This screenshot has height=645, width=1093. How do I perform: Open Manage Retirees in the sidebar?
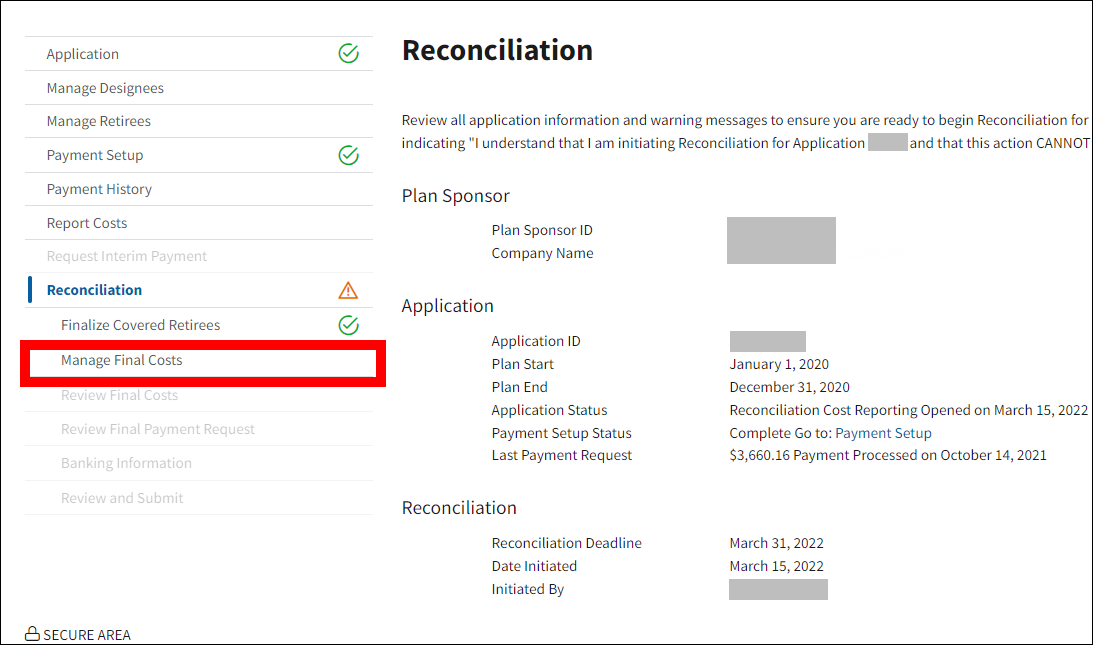point(99,121)
